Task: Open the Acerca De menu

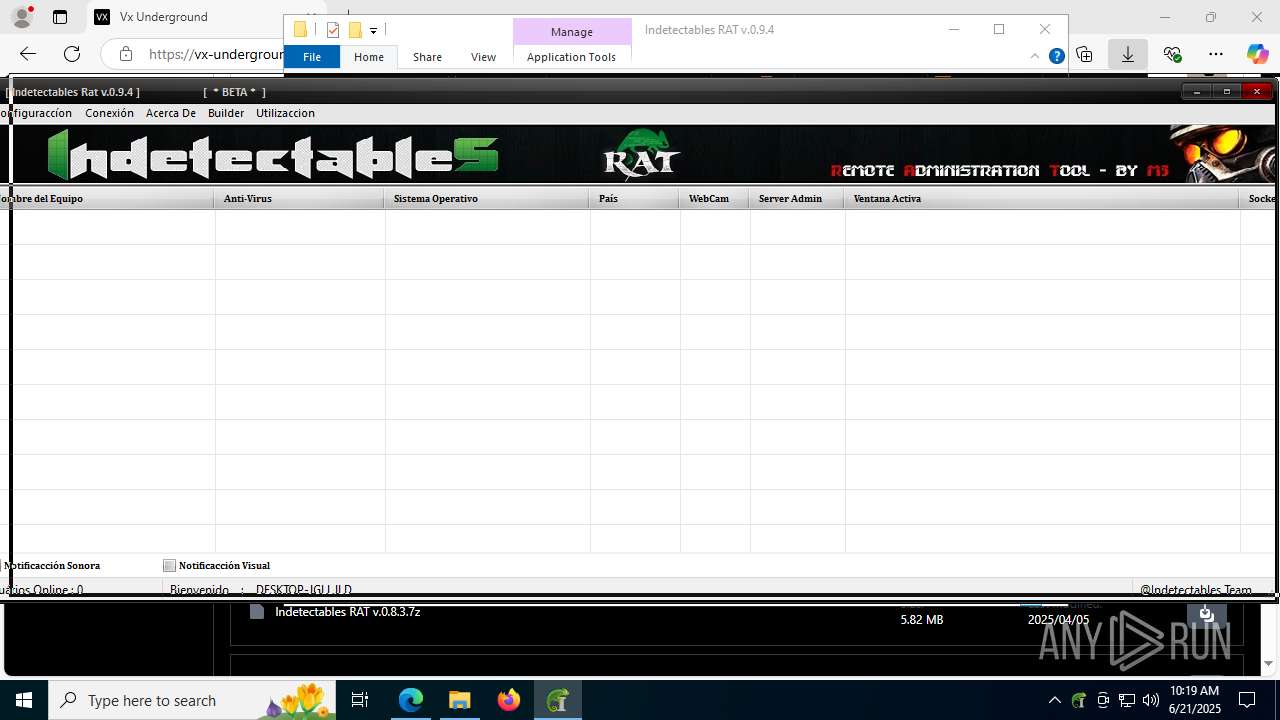Action: [171, 113]
